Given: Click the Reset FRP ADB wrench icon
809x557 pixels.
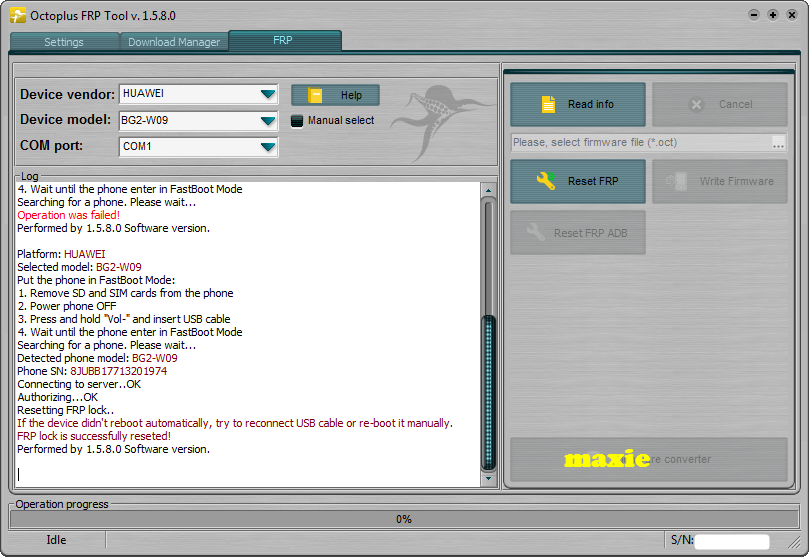Looking at the screenshot, I should tap(536, 232).
